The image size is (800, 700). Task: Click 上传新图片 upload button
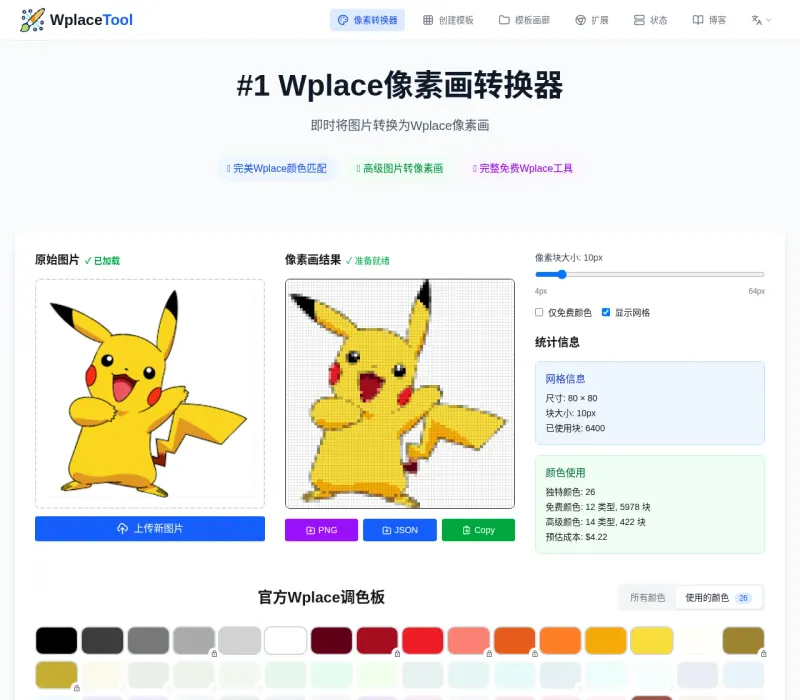click(x=150, y=529)
